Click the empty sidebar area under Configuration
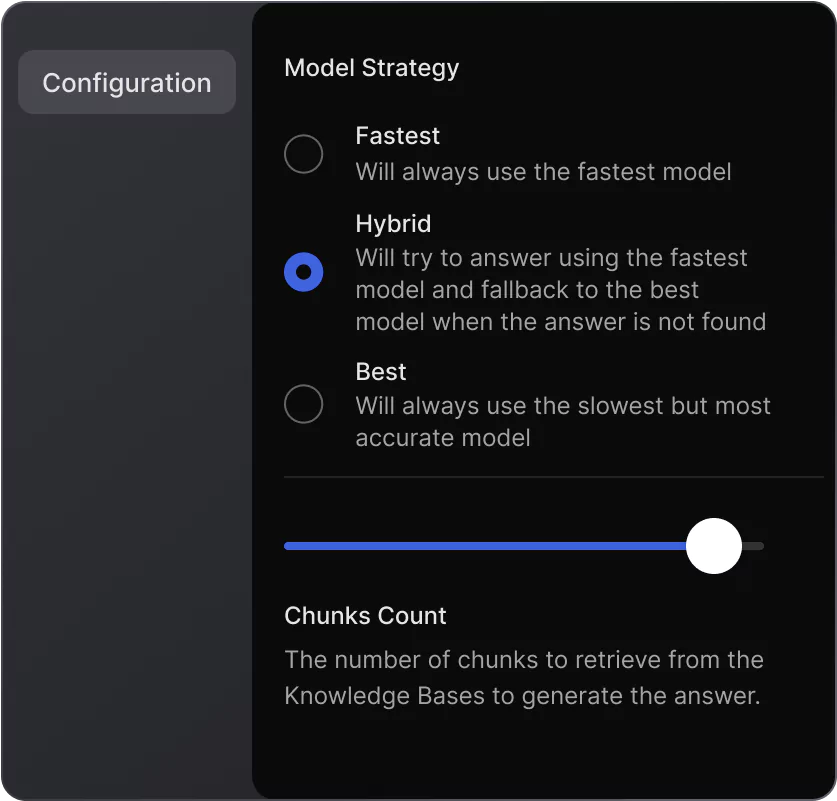837x801 pixels. pos(127,450)
